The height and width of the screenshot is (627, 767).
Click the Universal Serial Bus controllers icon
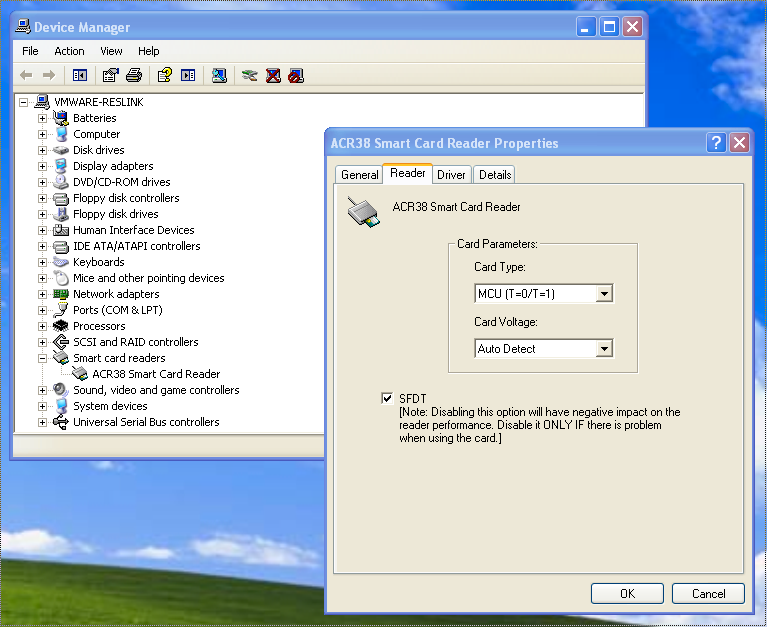point(61,422)
